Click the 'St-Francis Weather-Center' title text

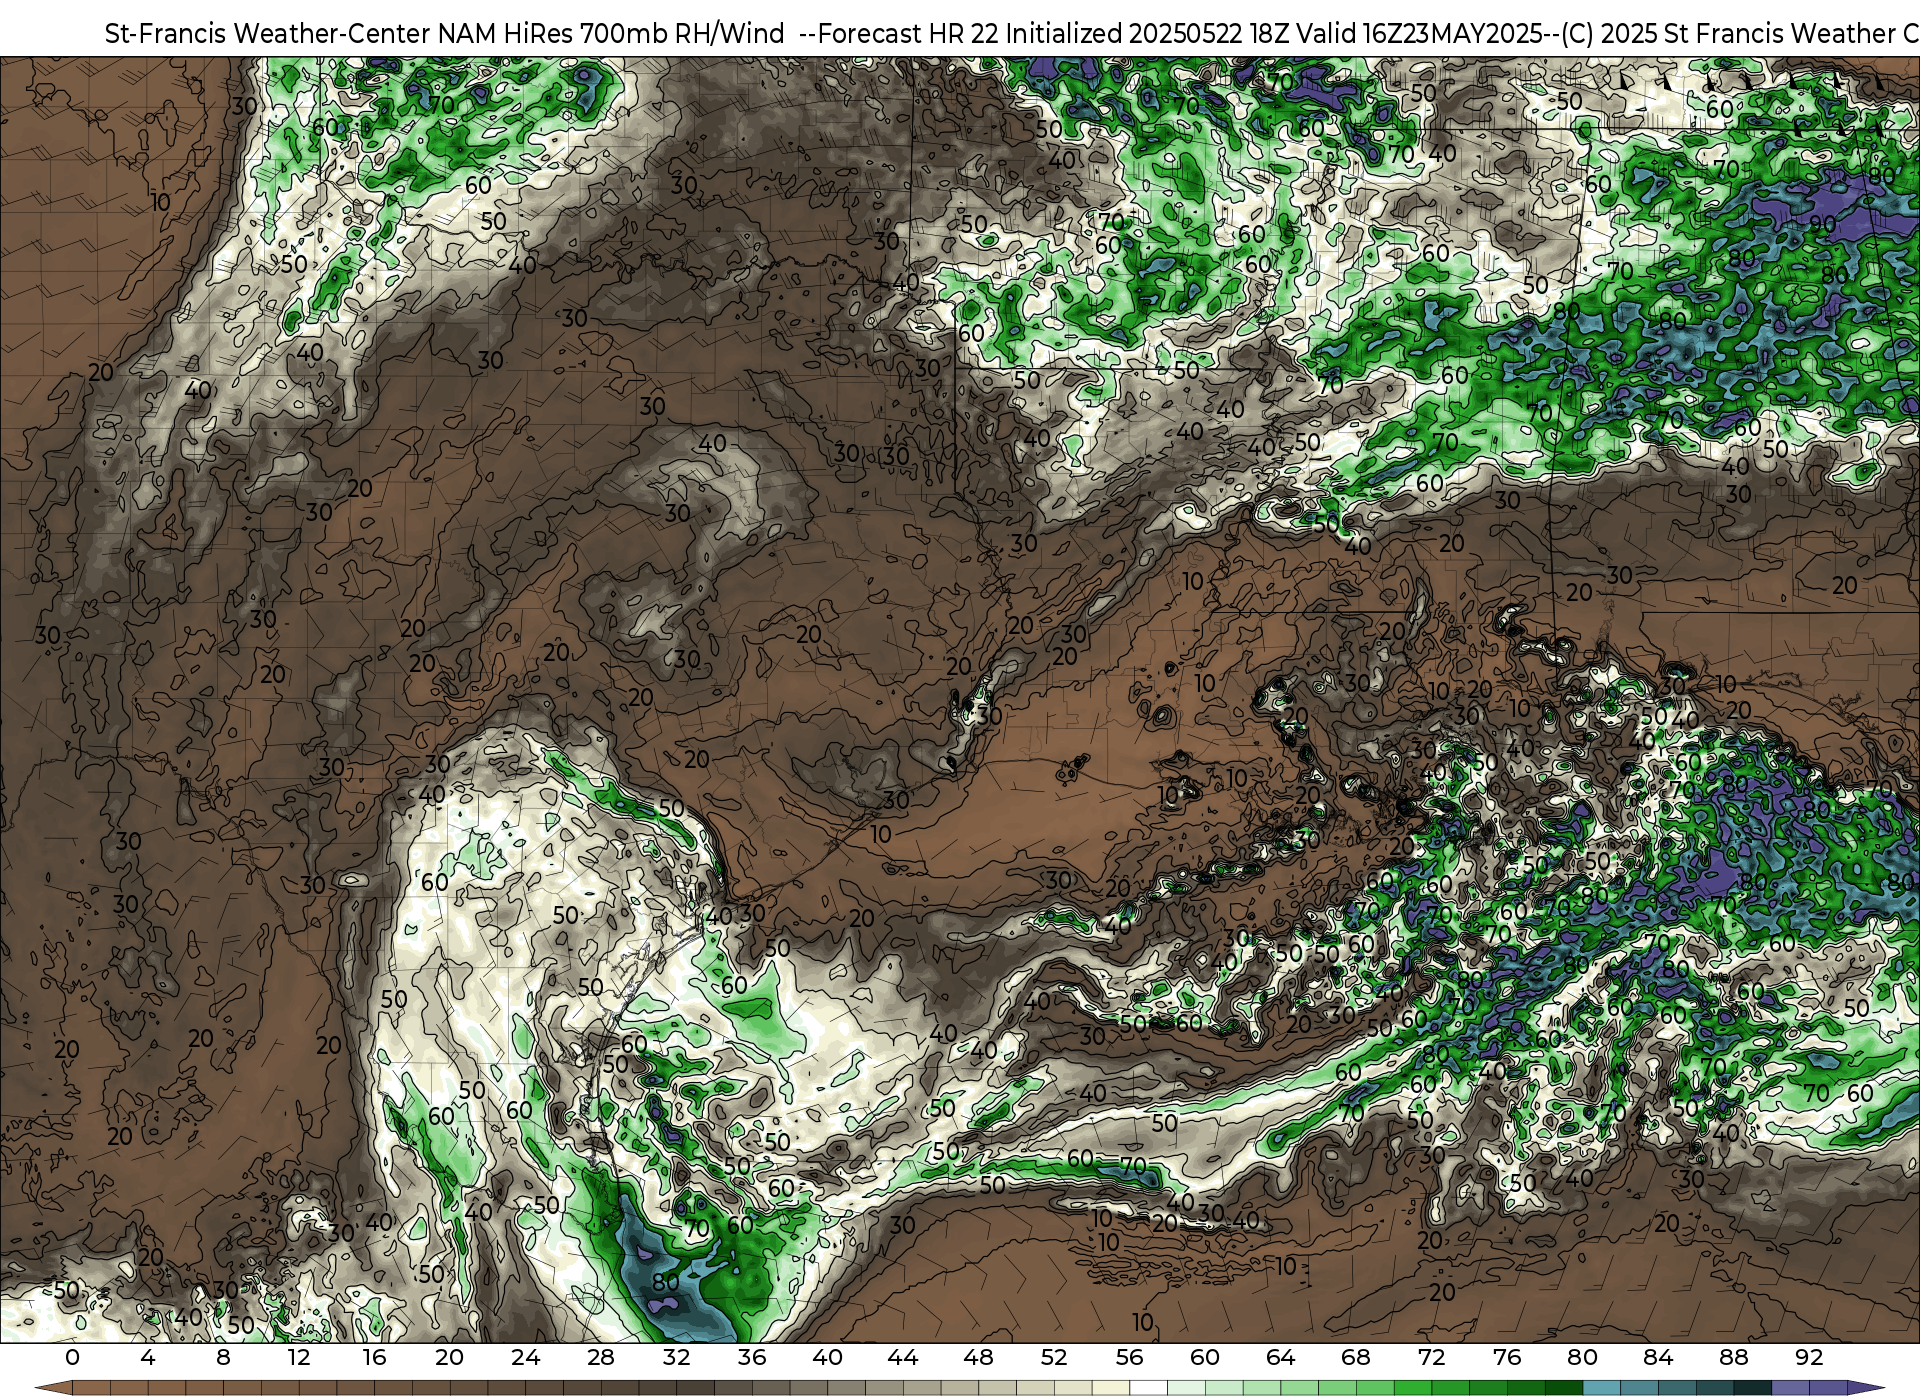[268, 33]
